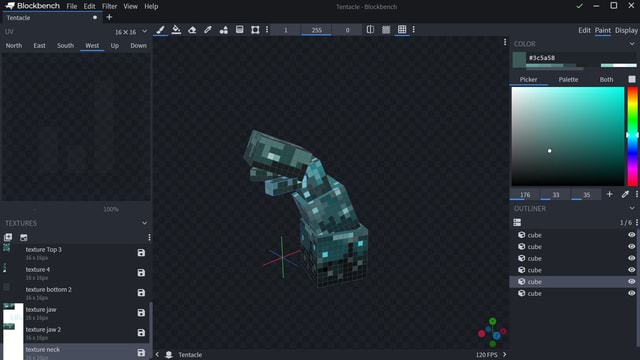Click the brush opacity field showing 255
The width and height of the screenshot is (640, 360).
[316, 30]
